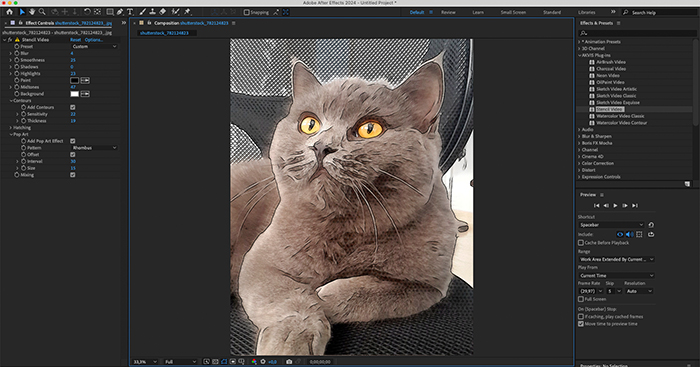Image resolution: width=700 pixels, height=367 pixels.
Task: Select the Hand tool
Action: (32, 12)
